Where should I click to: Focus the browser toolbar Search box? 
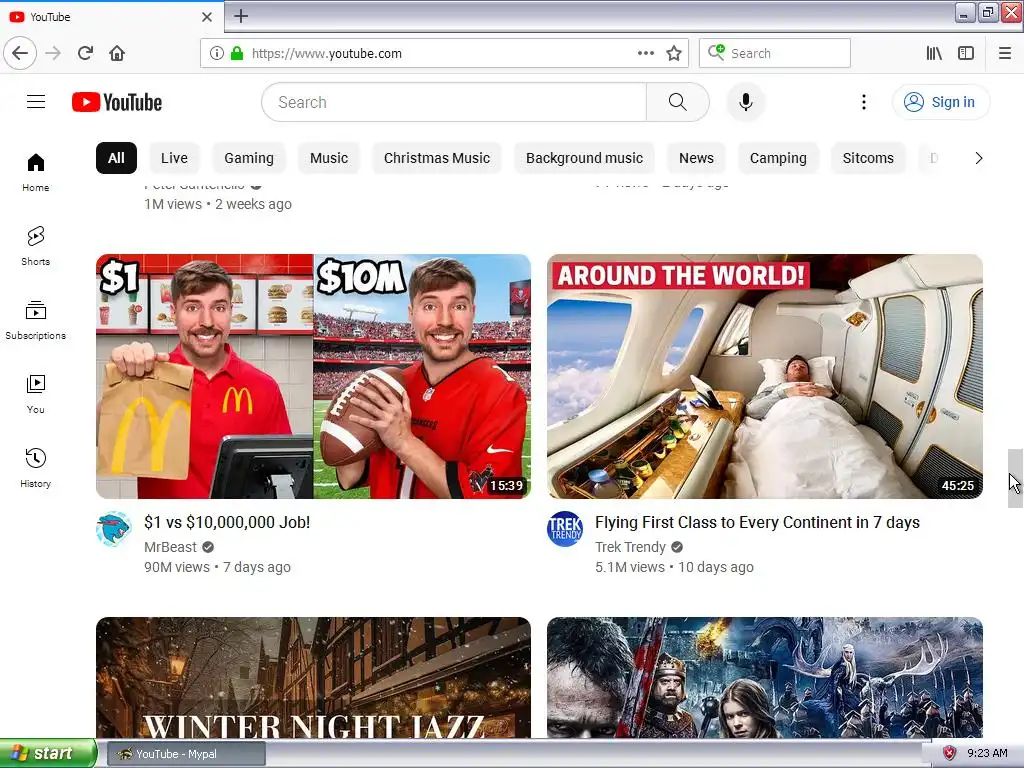coord(775,53)
